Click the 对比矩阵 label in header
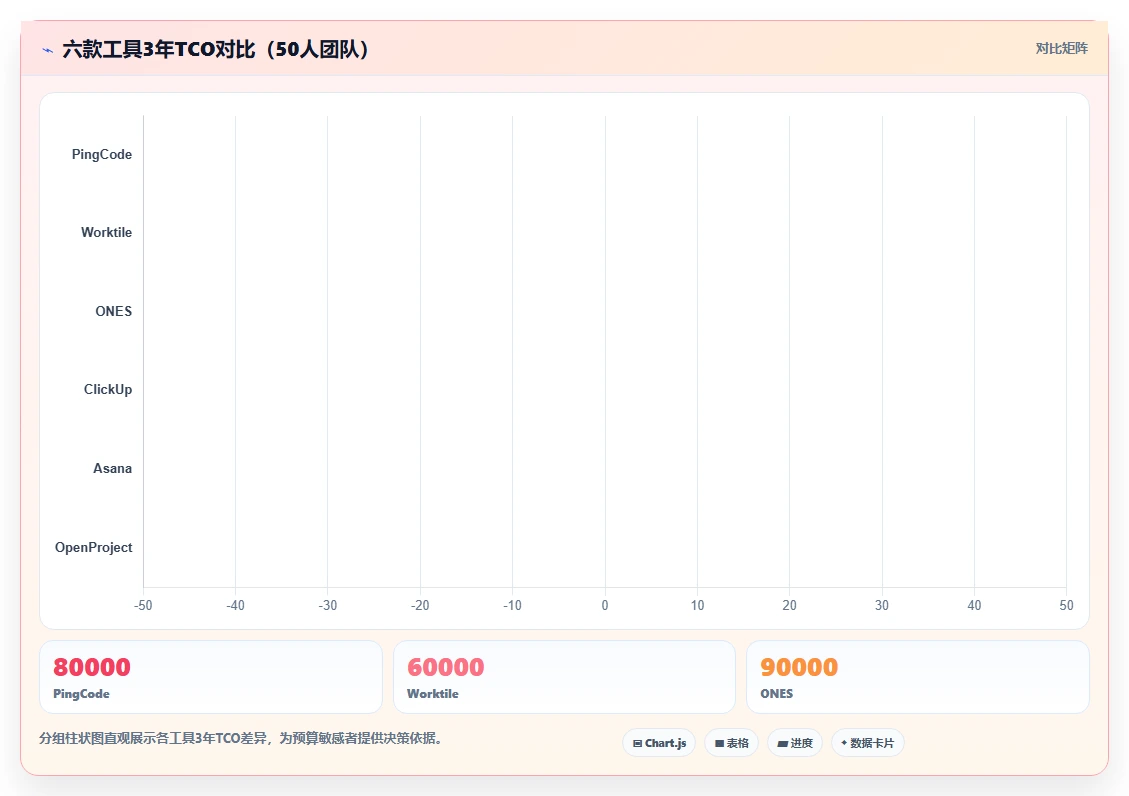 [x=1061, y=48]
